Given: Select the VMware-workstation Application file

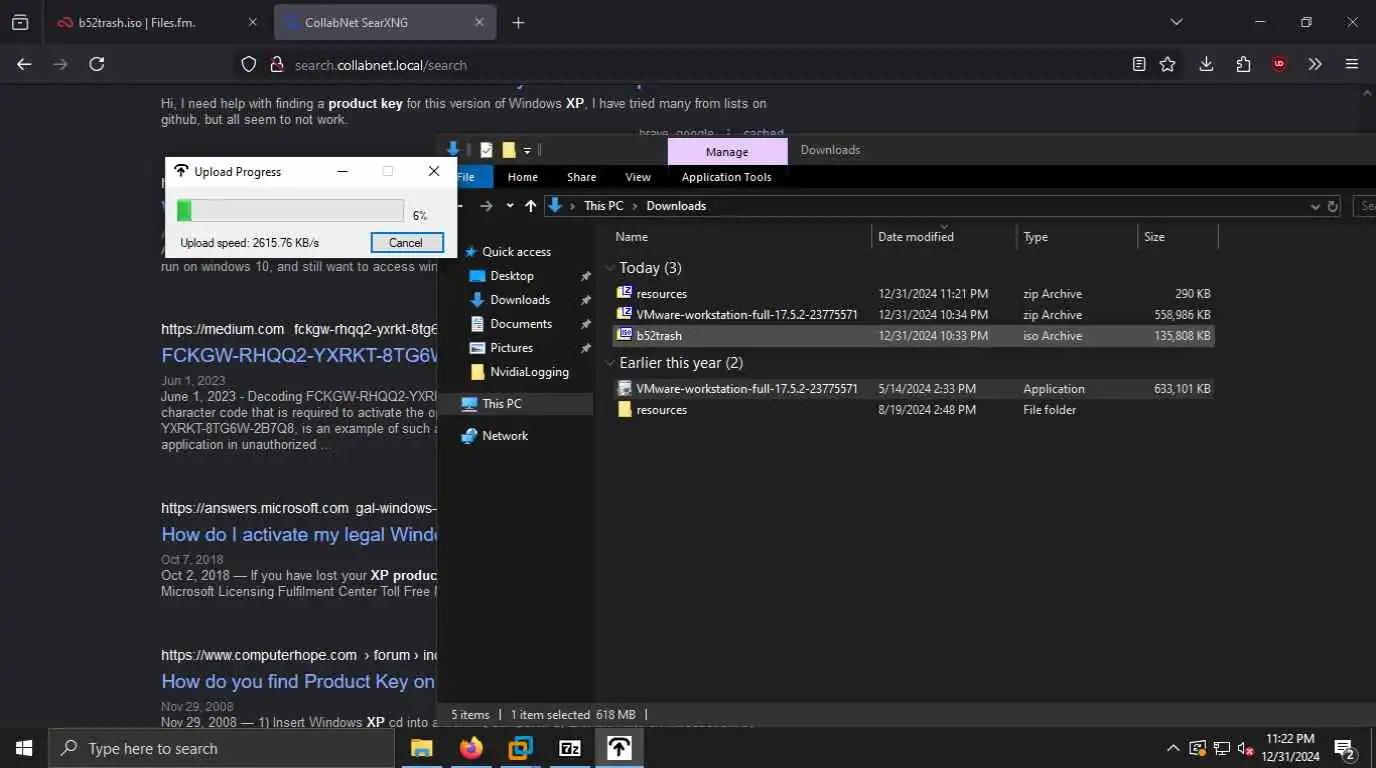Looking at the screenshot, I should (x=913, y=389).
